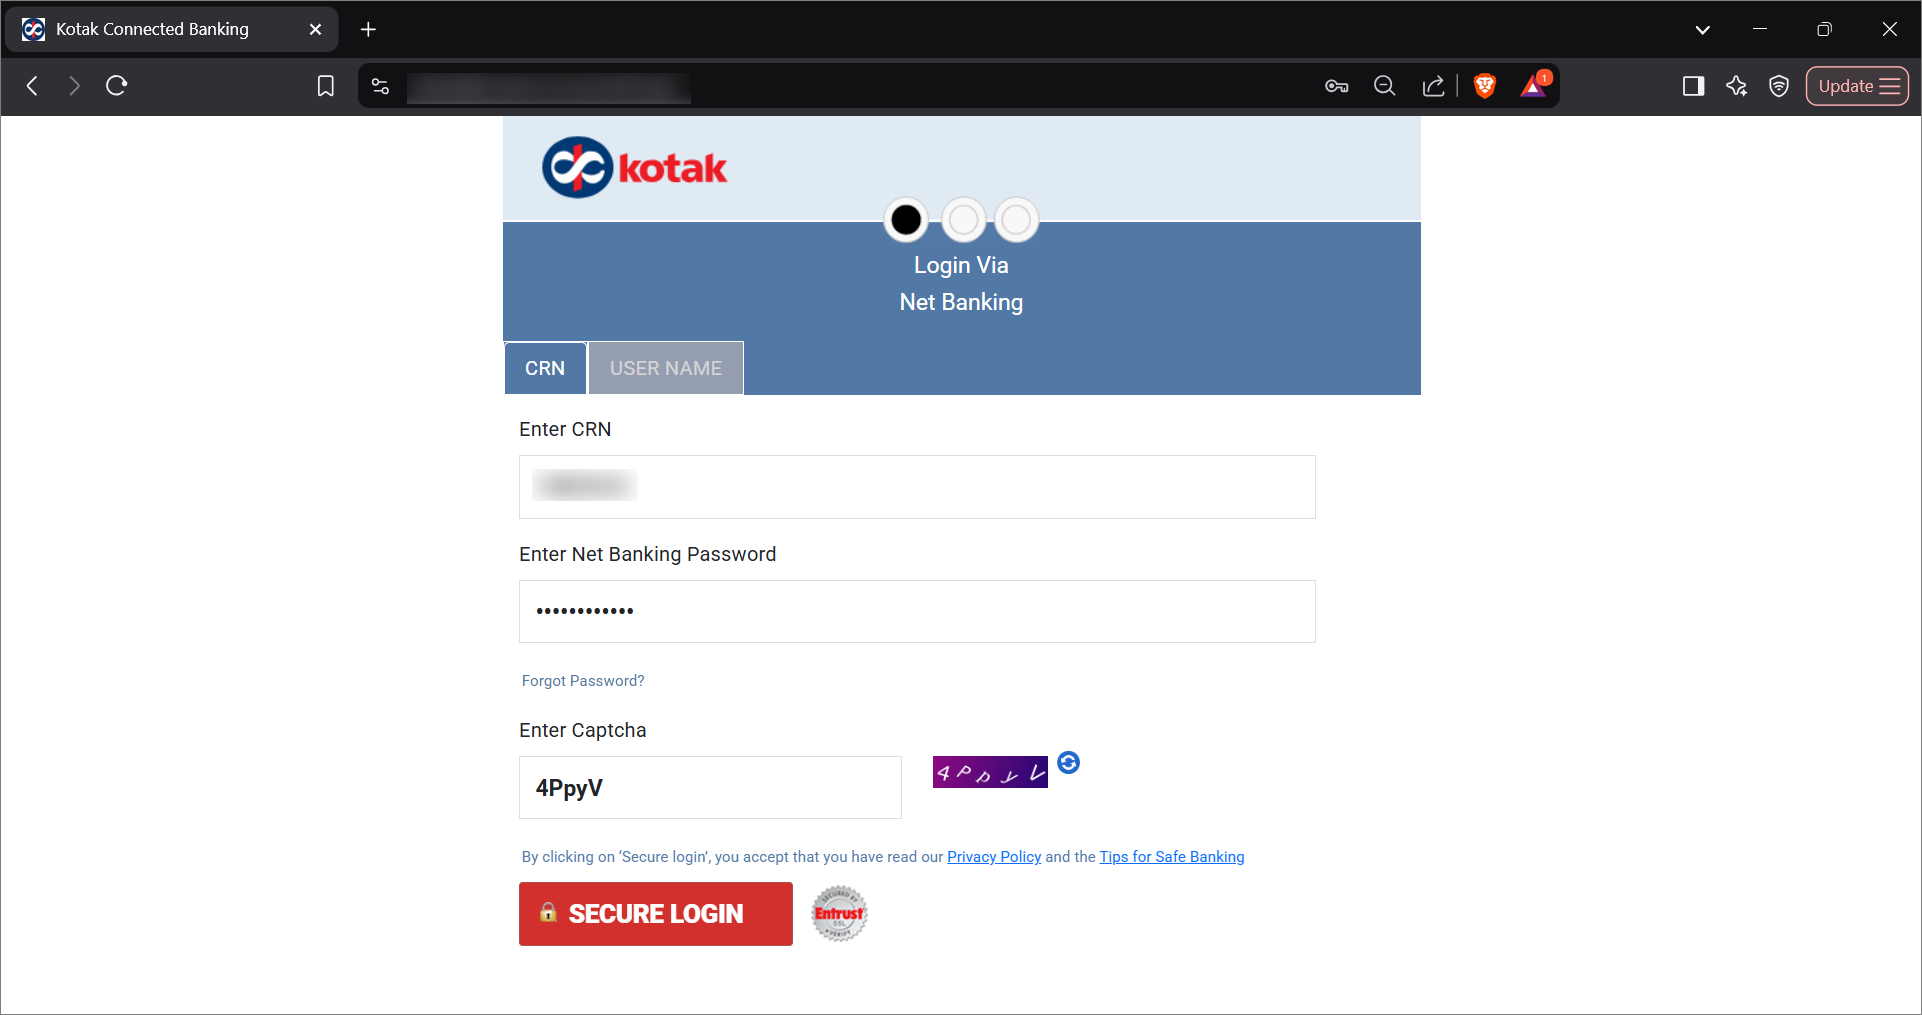Open site settings icon in address bar
The image size is (1922, 1015).
[x=380, y=87]
